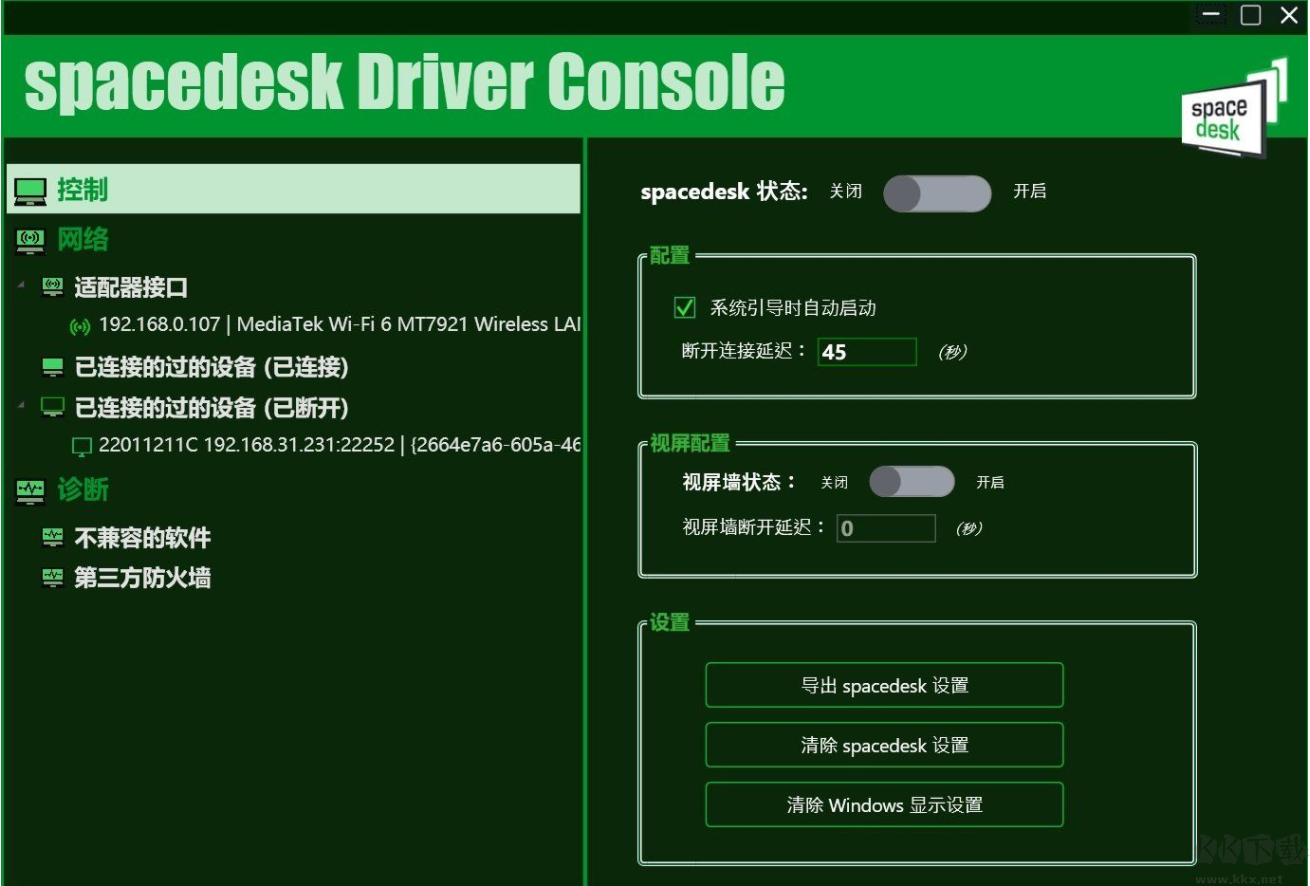Collapse the 适配器接口 tree node
This screenshot has width=1310, height=886.
coord(22,287)
